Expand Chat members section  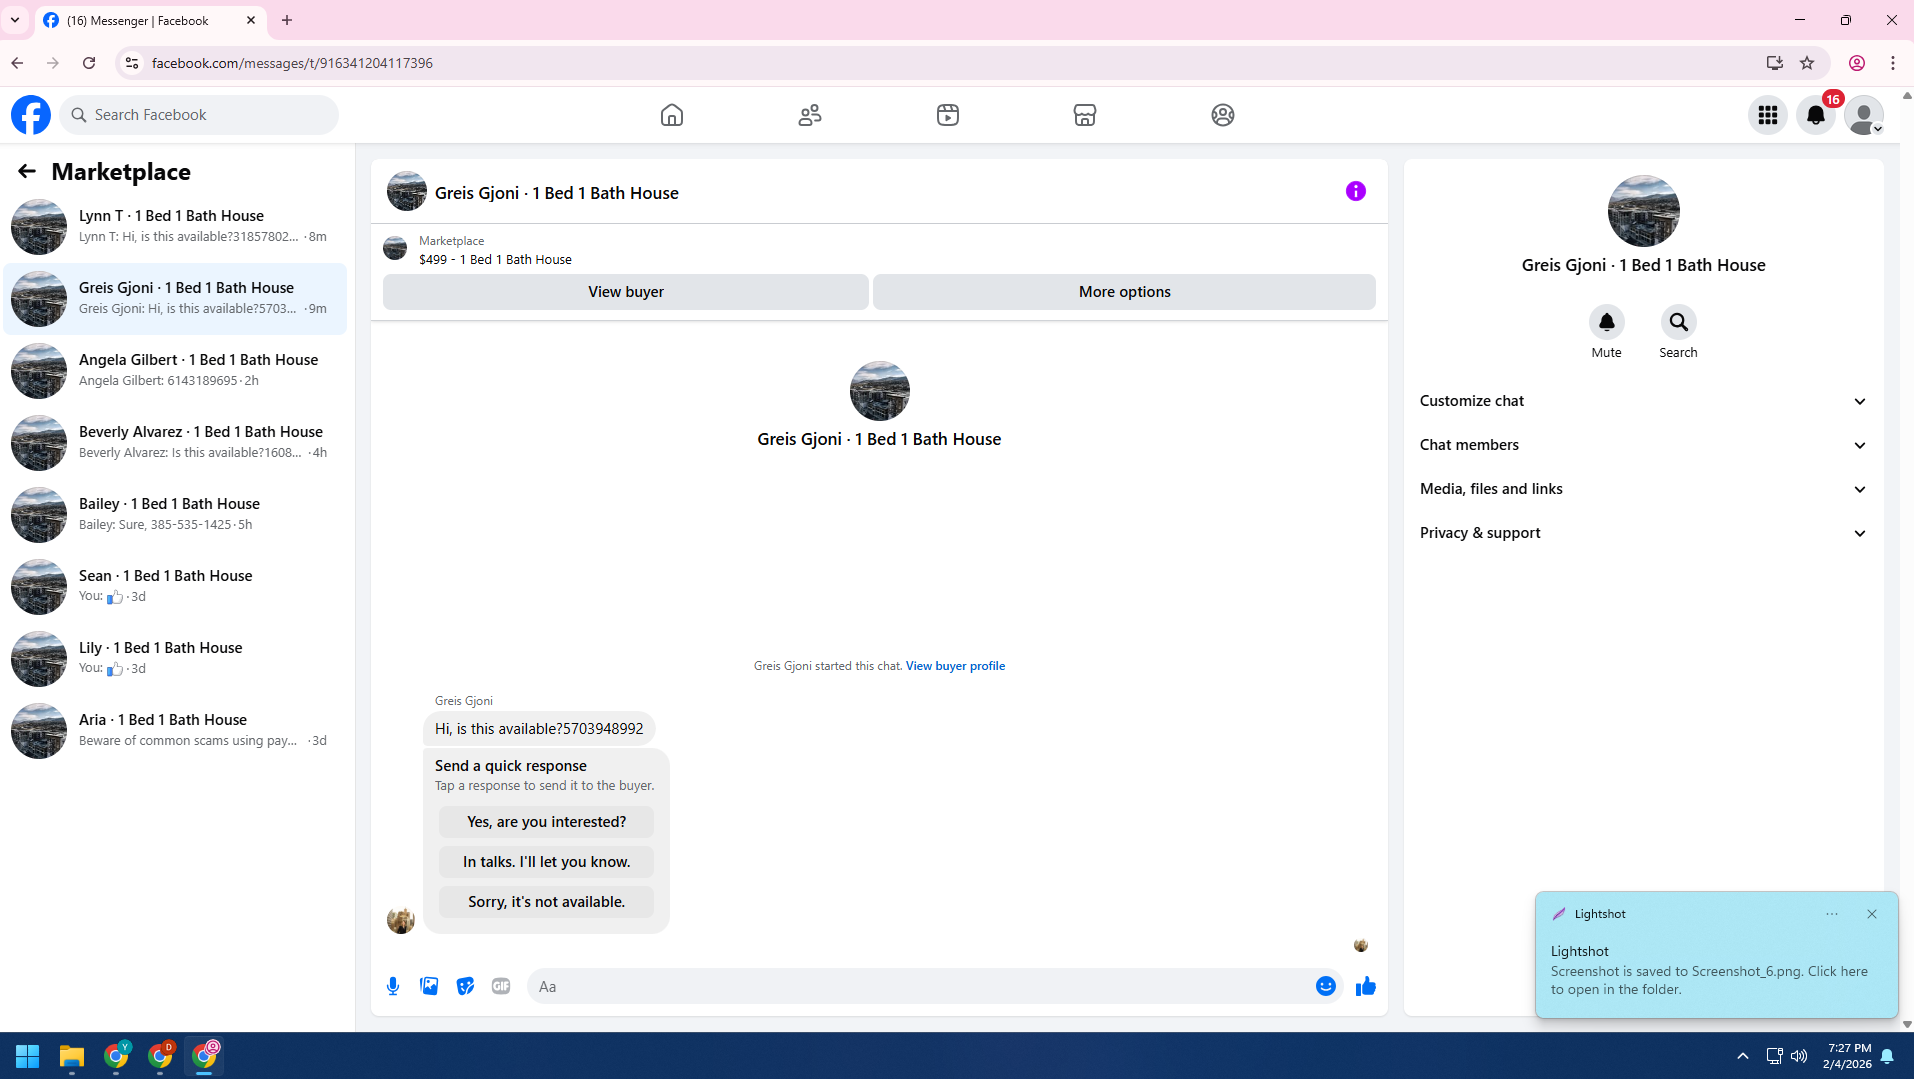tap(1643, 445)
